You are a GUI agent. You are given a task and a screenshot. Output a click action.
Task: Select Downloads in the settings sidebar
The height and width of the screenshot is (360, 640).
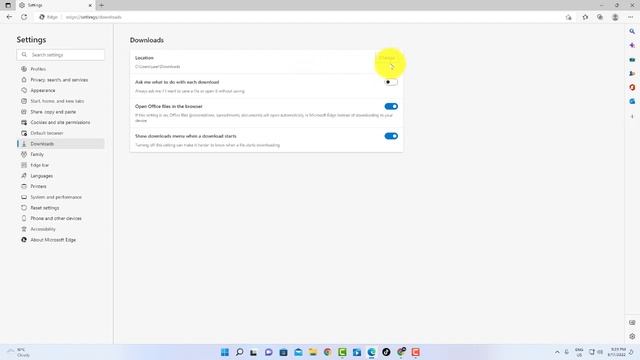(x=60, y=144)
